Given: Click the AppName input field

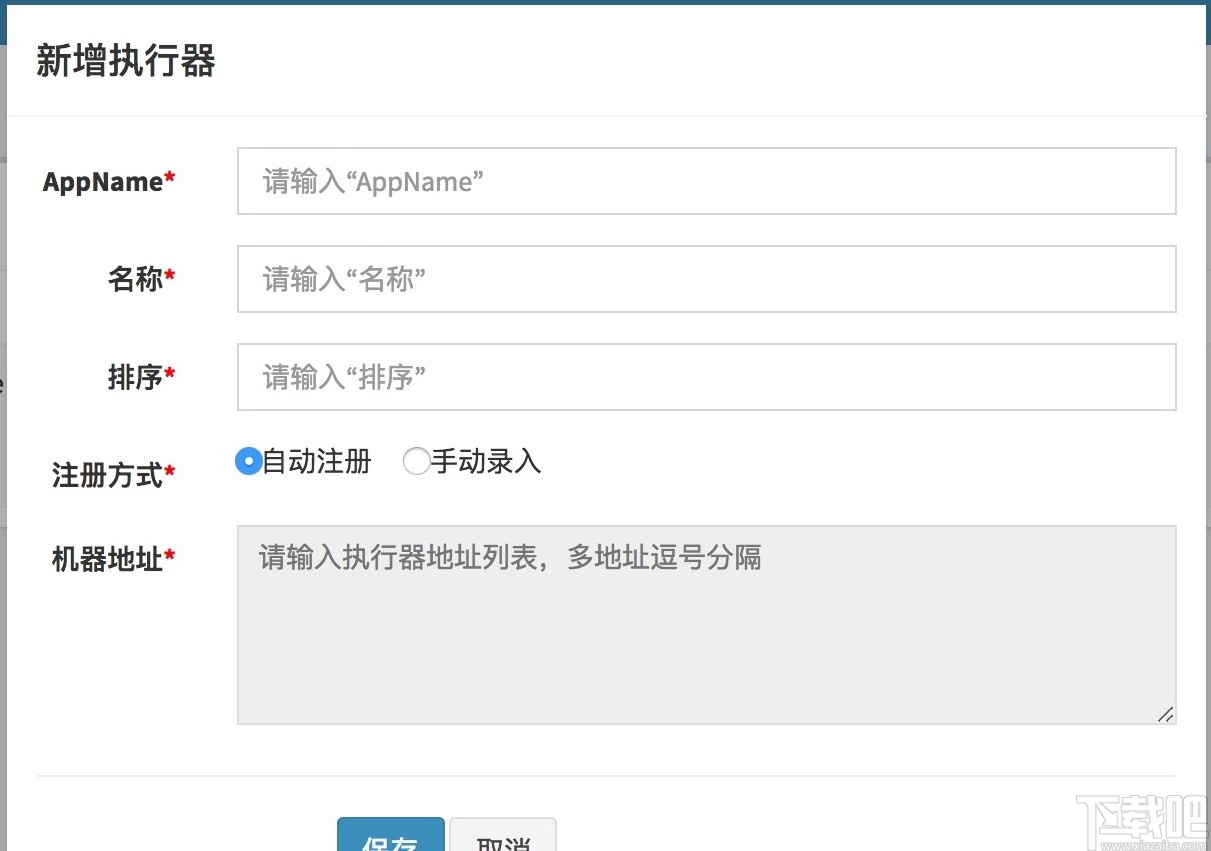Looking at the screenshot, I should [706, 181].
